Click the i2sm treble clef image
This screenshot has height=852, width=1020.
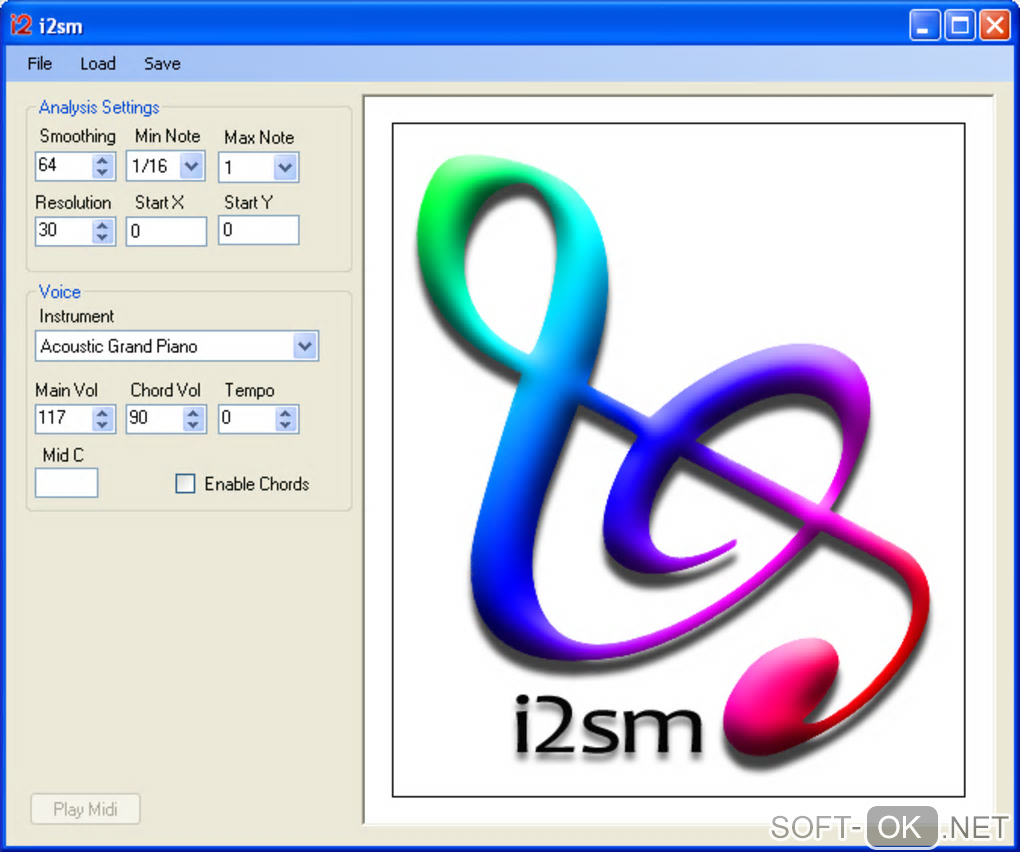[678, 459]
